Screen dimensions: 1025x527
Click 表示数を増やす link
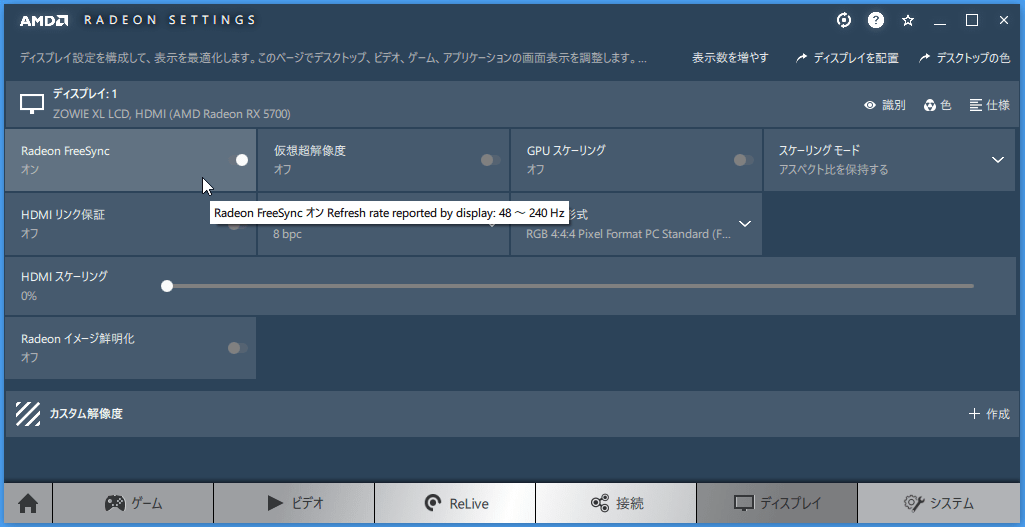(x=730, y=58)
